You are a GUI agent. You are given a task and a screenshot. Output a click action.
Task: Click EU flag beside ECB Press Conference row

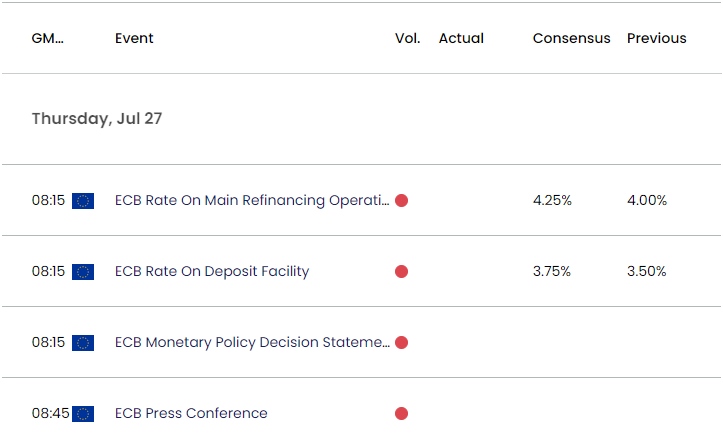tap(83, 414)
